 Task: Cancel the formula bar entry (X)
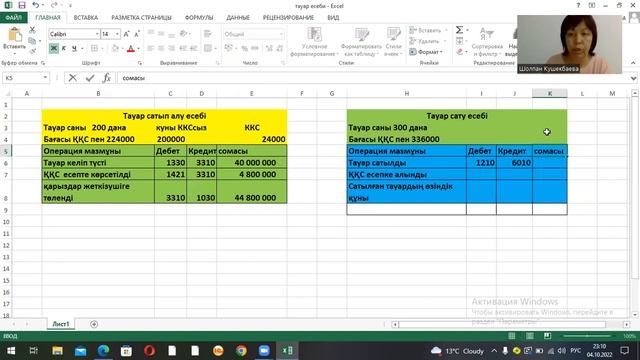73,78
